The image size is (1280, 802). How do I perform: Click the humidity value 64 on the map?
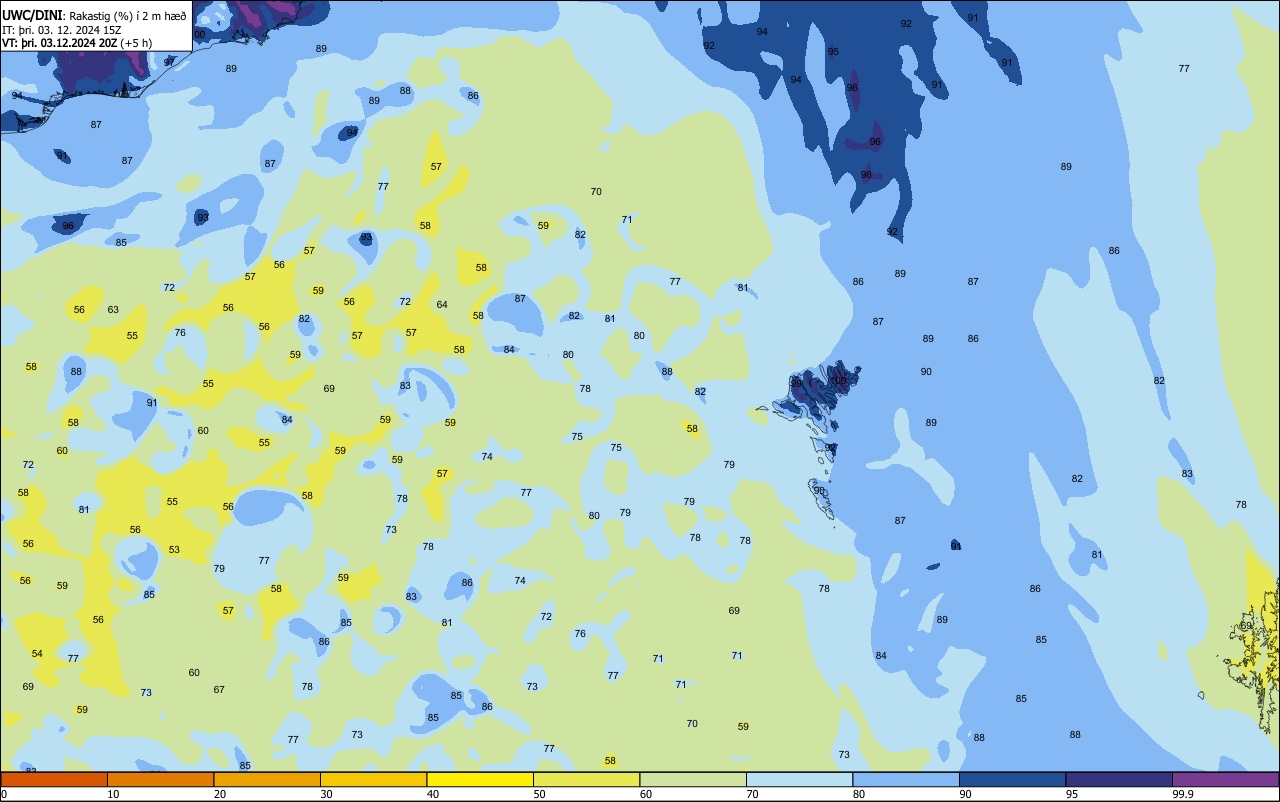point(442,304)
